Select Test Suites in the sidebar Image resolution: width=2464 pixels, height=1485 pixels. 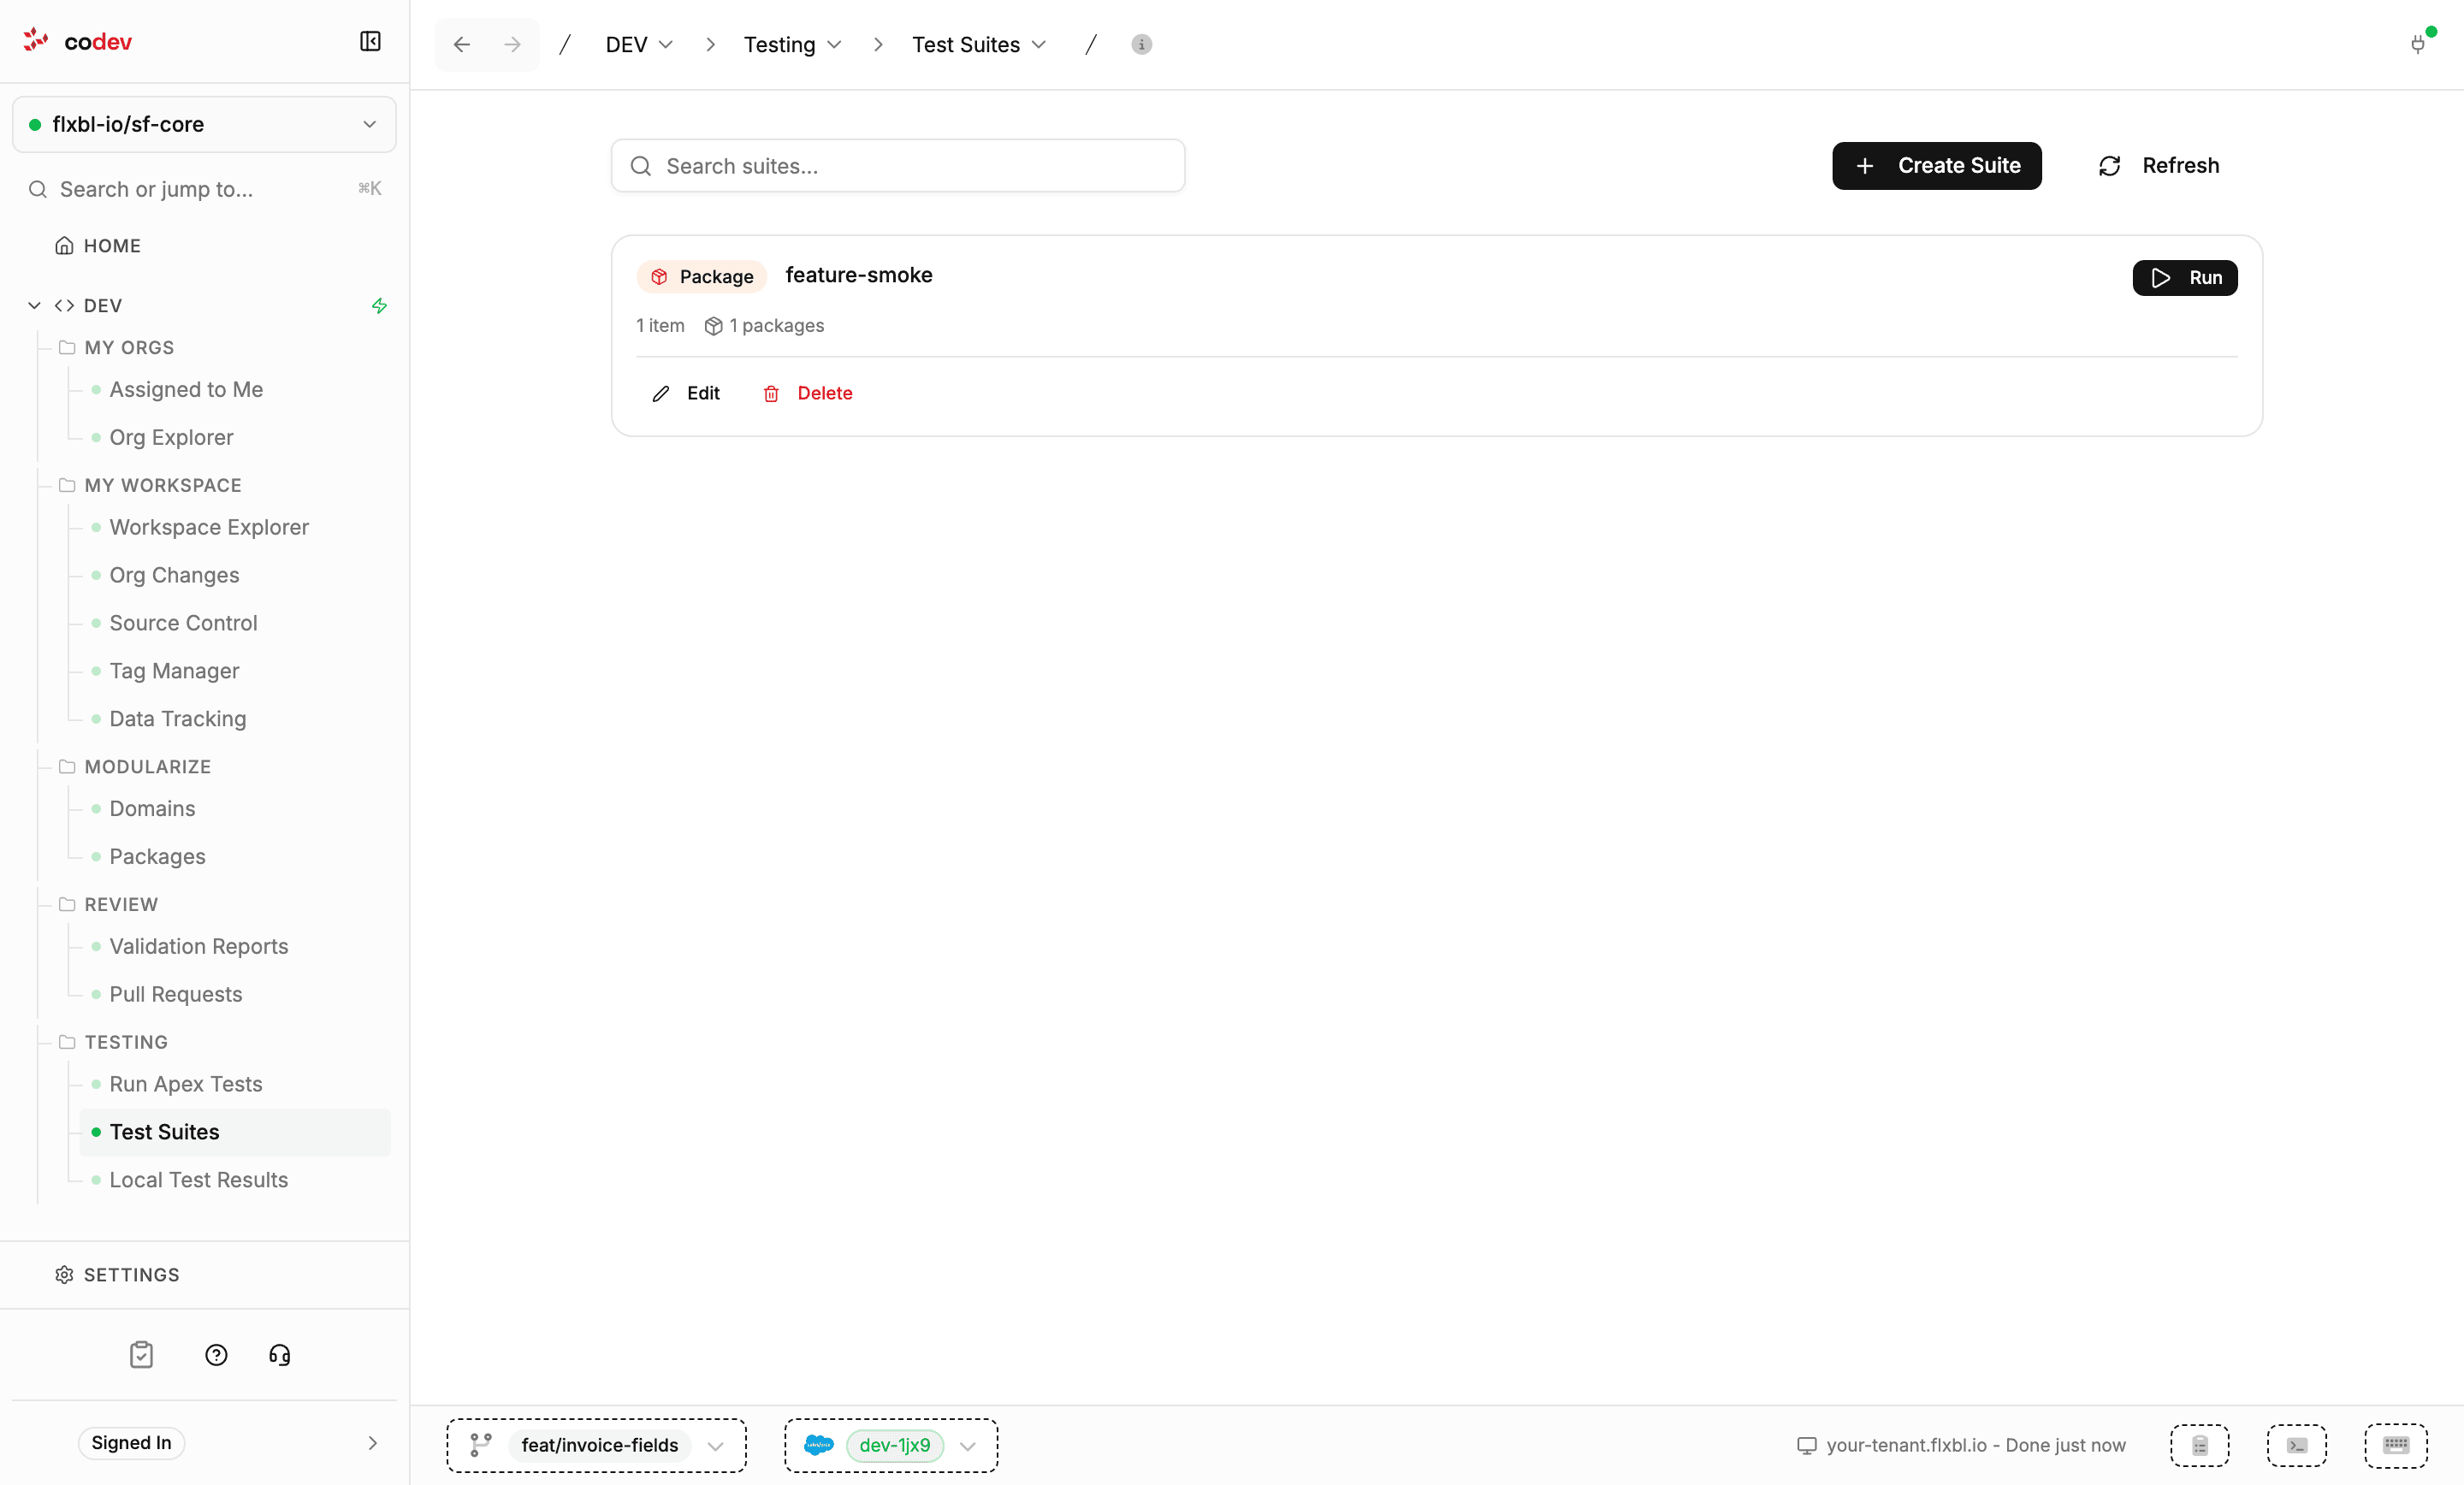235,1132
